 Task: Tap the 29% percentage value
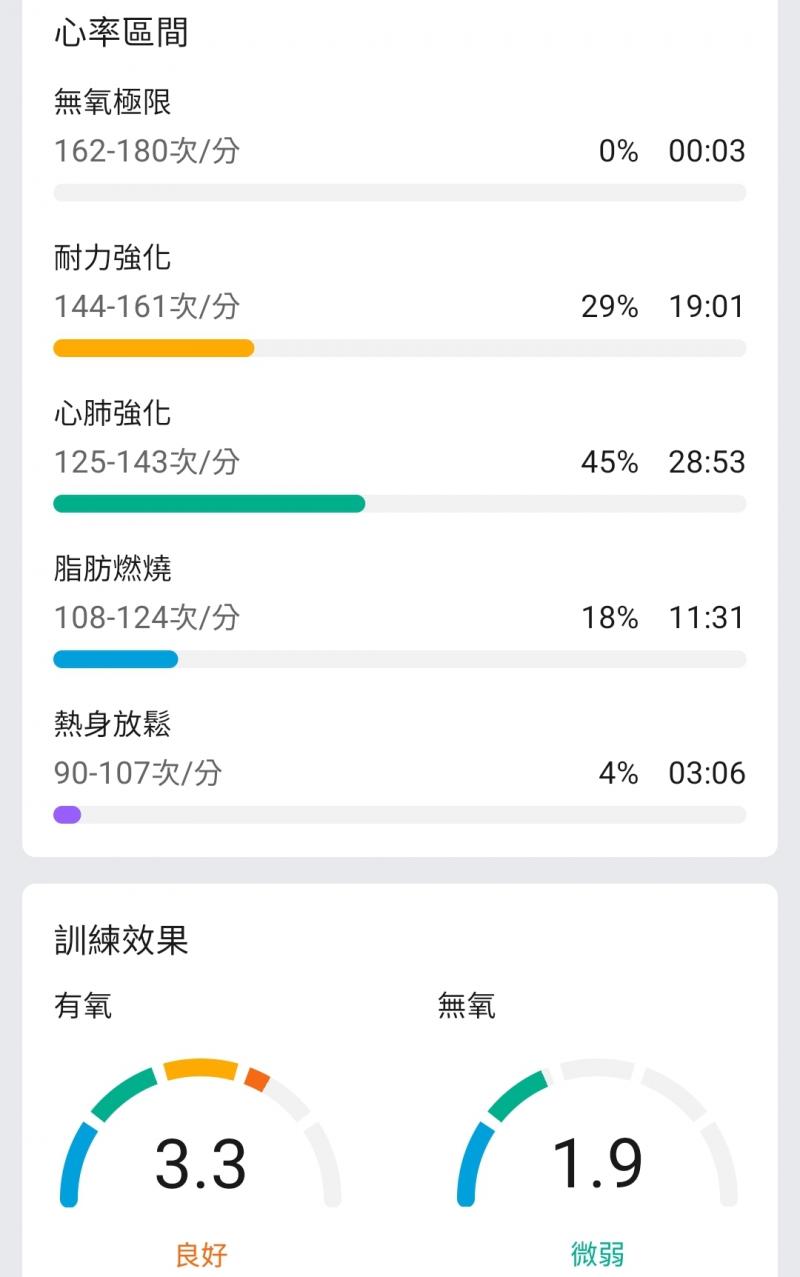609,307
